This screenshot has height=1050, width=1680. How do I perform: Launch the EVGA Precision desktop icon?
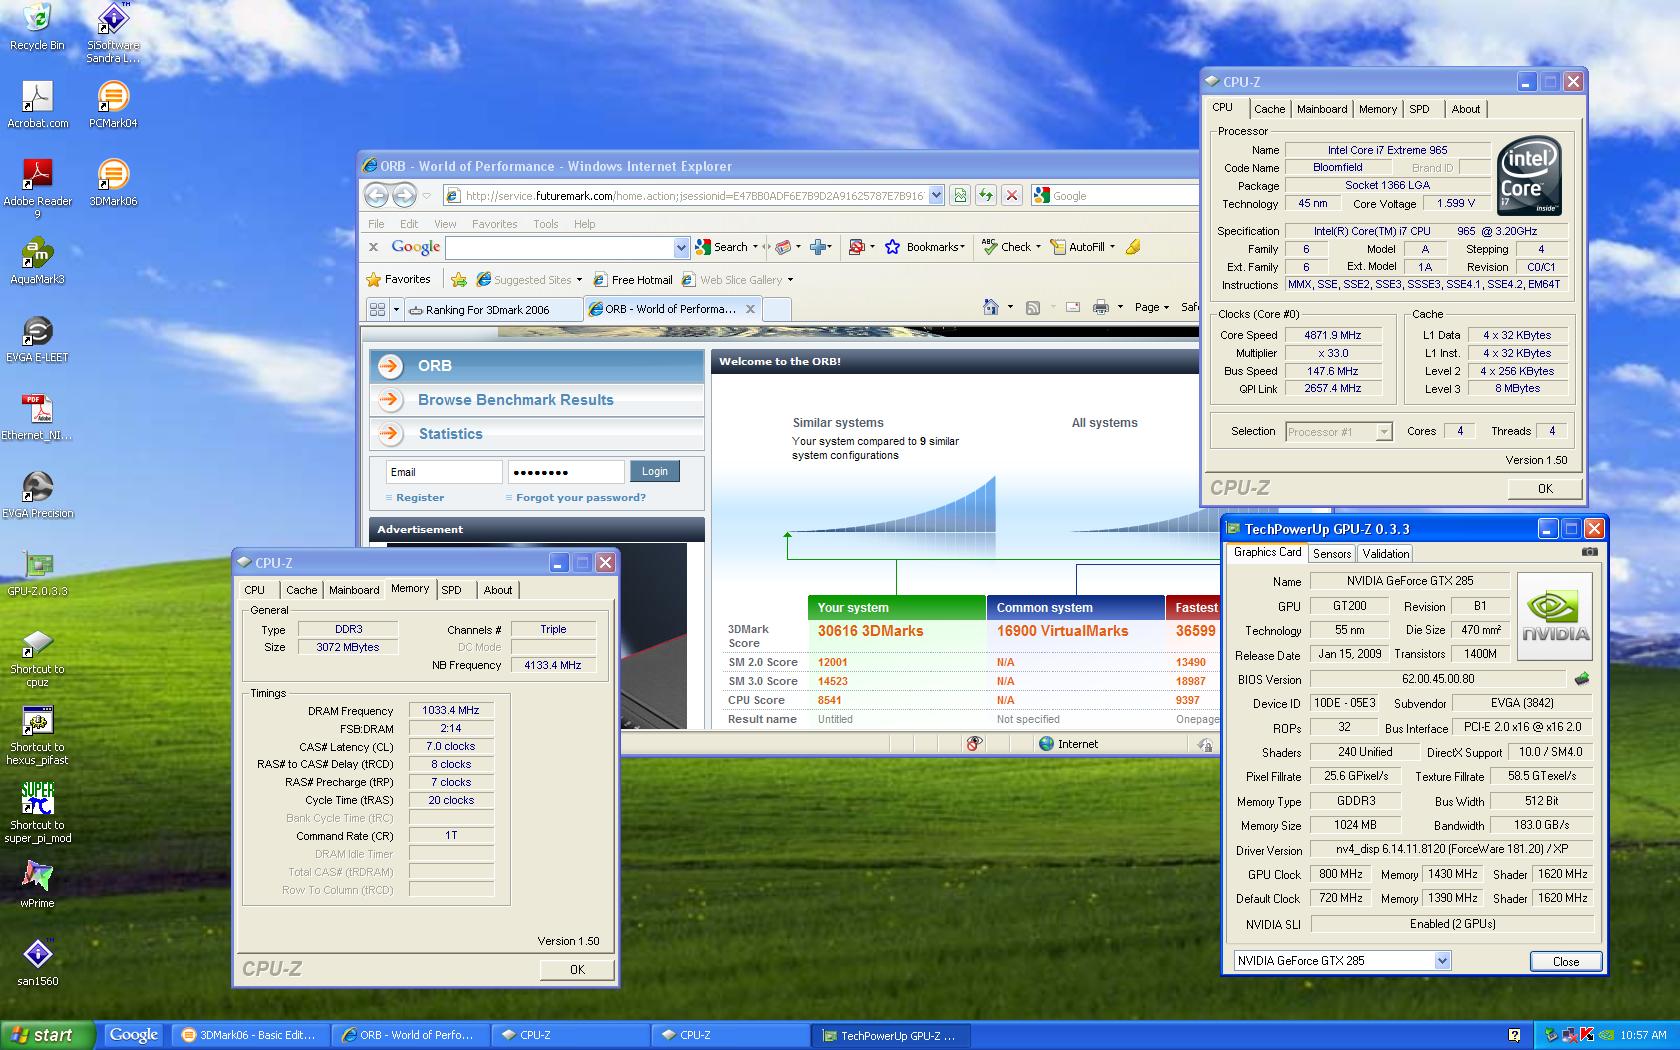pos(37,494)
